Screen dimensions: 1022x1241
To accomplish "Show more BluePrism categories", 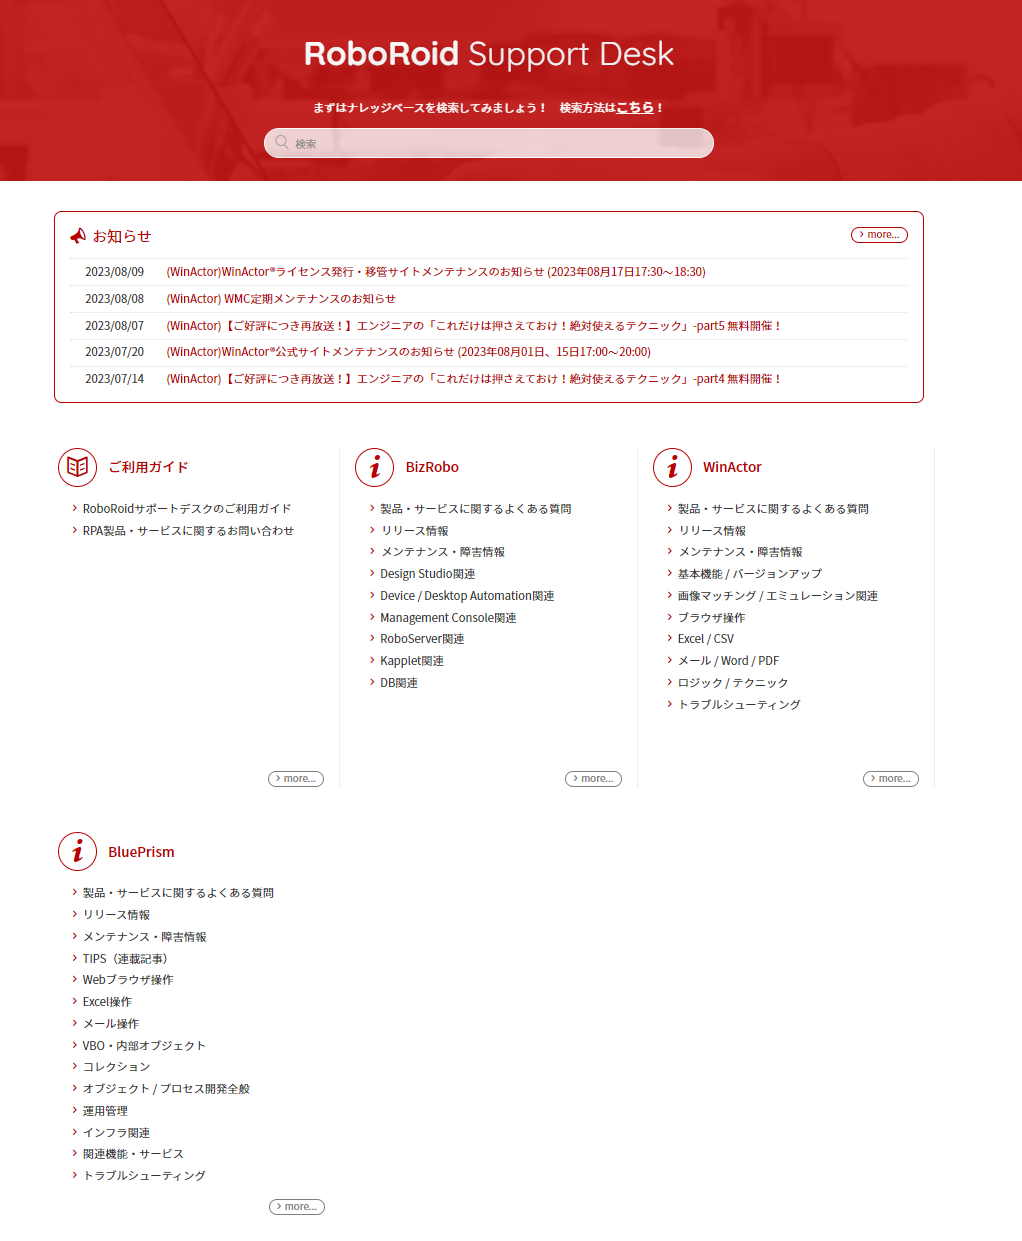I will pos(297,1207).
